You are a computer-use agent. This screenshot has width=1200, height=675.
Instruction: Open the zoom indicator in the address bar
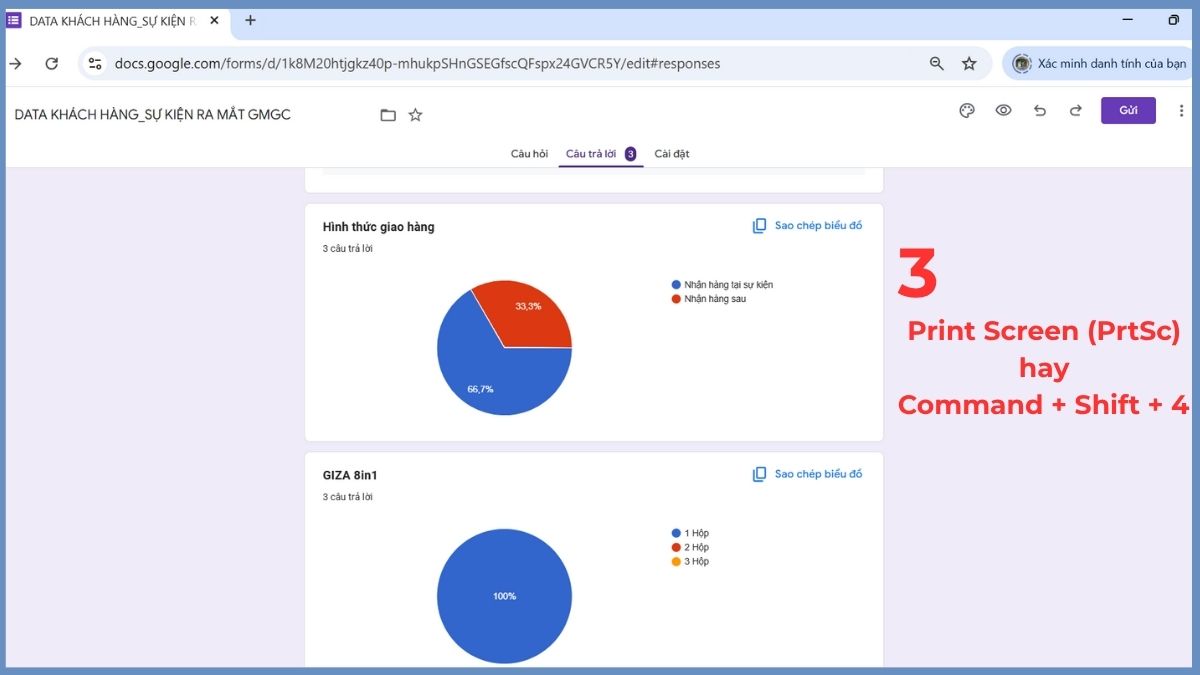tap(935, 62)
